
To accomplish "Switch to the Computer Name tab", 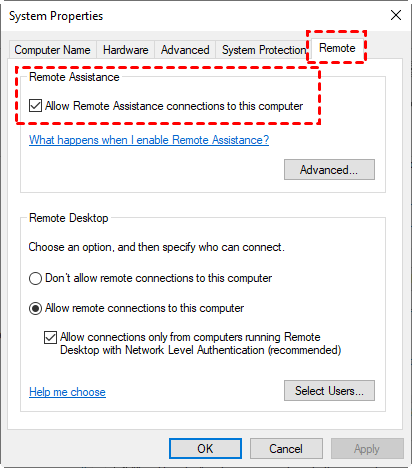I will pos(52,50).
